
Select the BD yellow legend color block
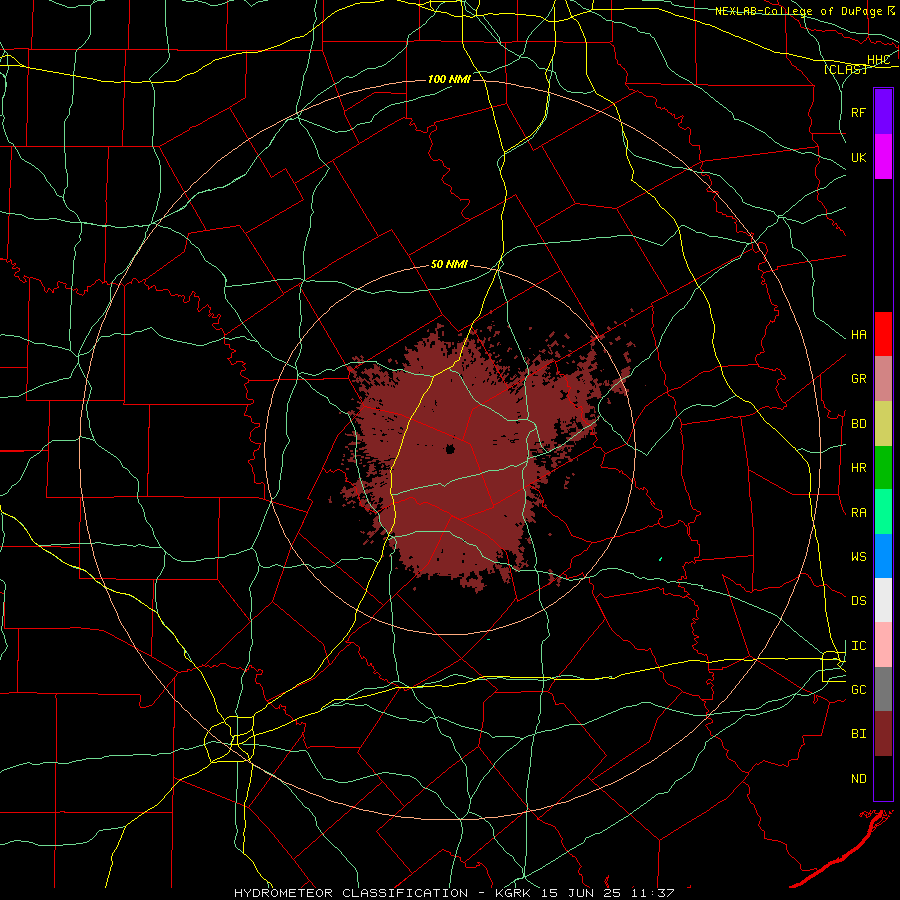pos(883,423)
